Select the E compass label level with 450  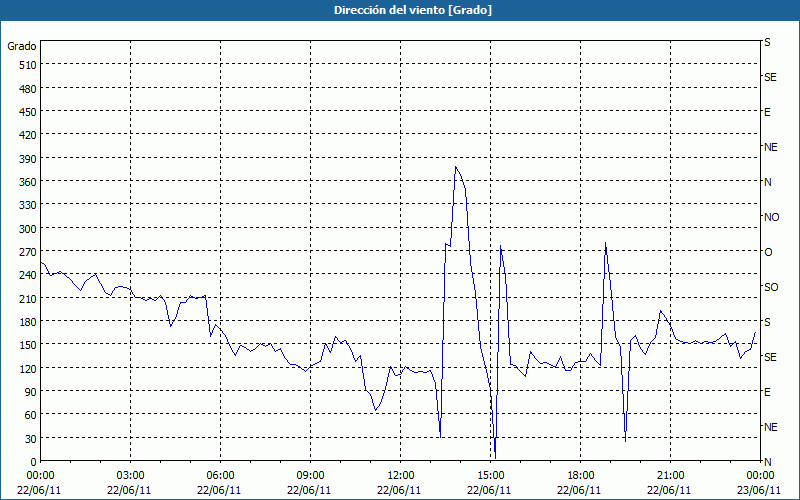click(767, 112)
